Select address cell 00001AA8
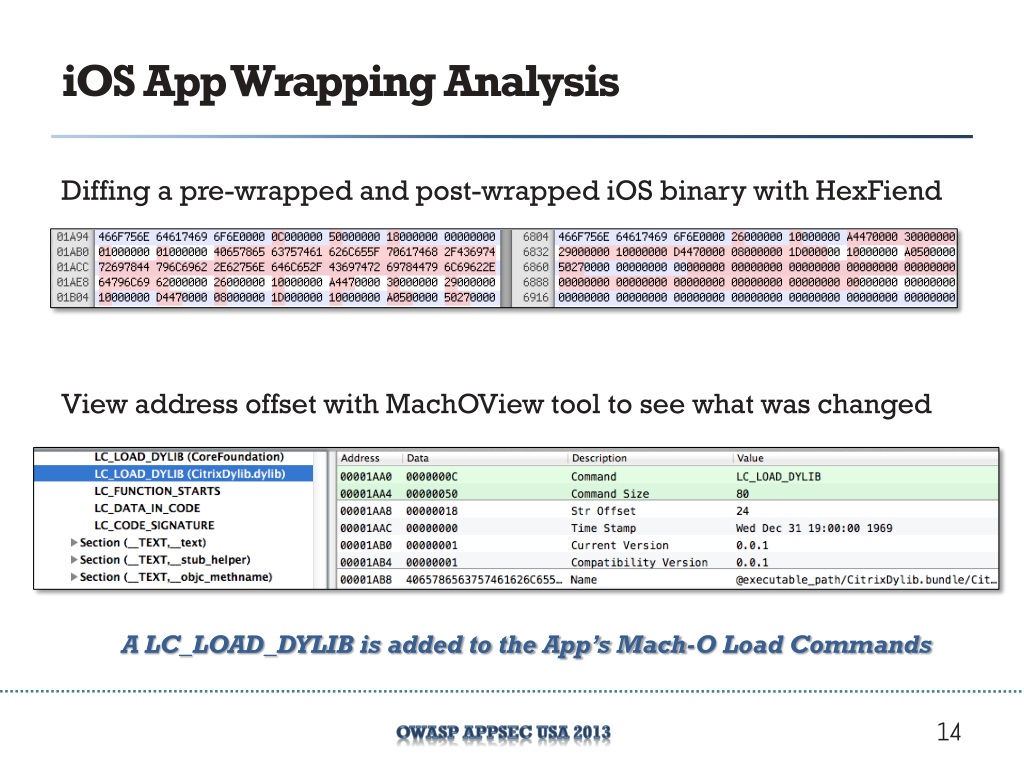Screen dimensions: 1024x768 tap(366, 511)
